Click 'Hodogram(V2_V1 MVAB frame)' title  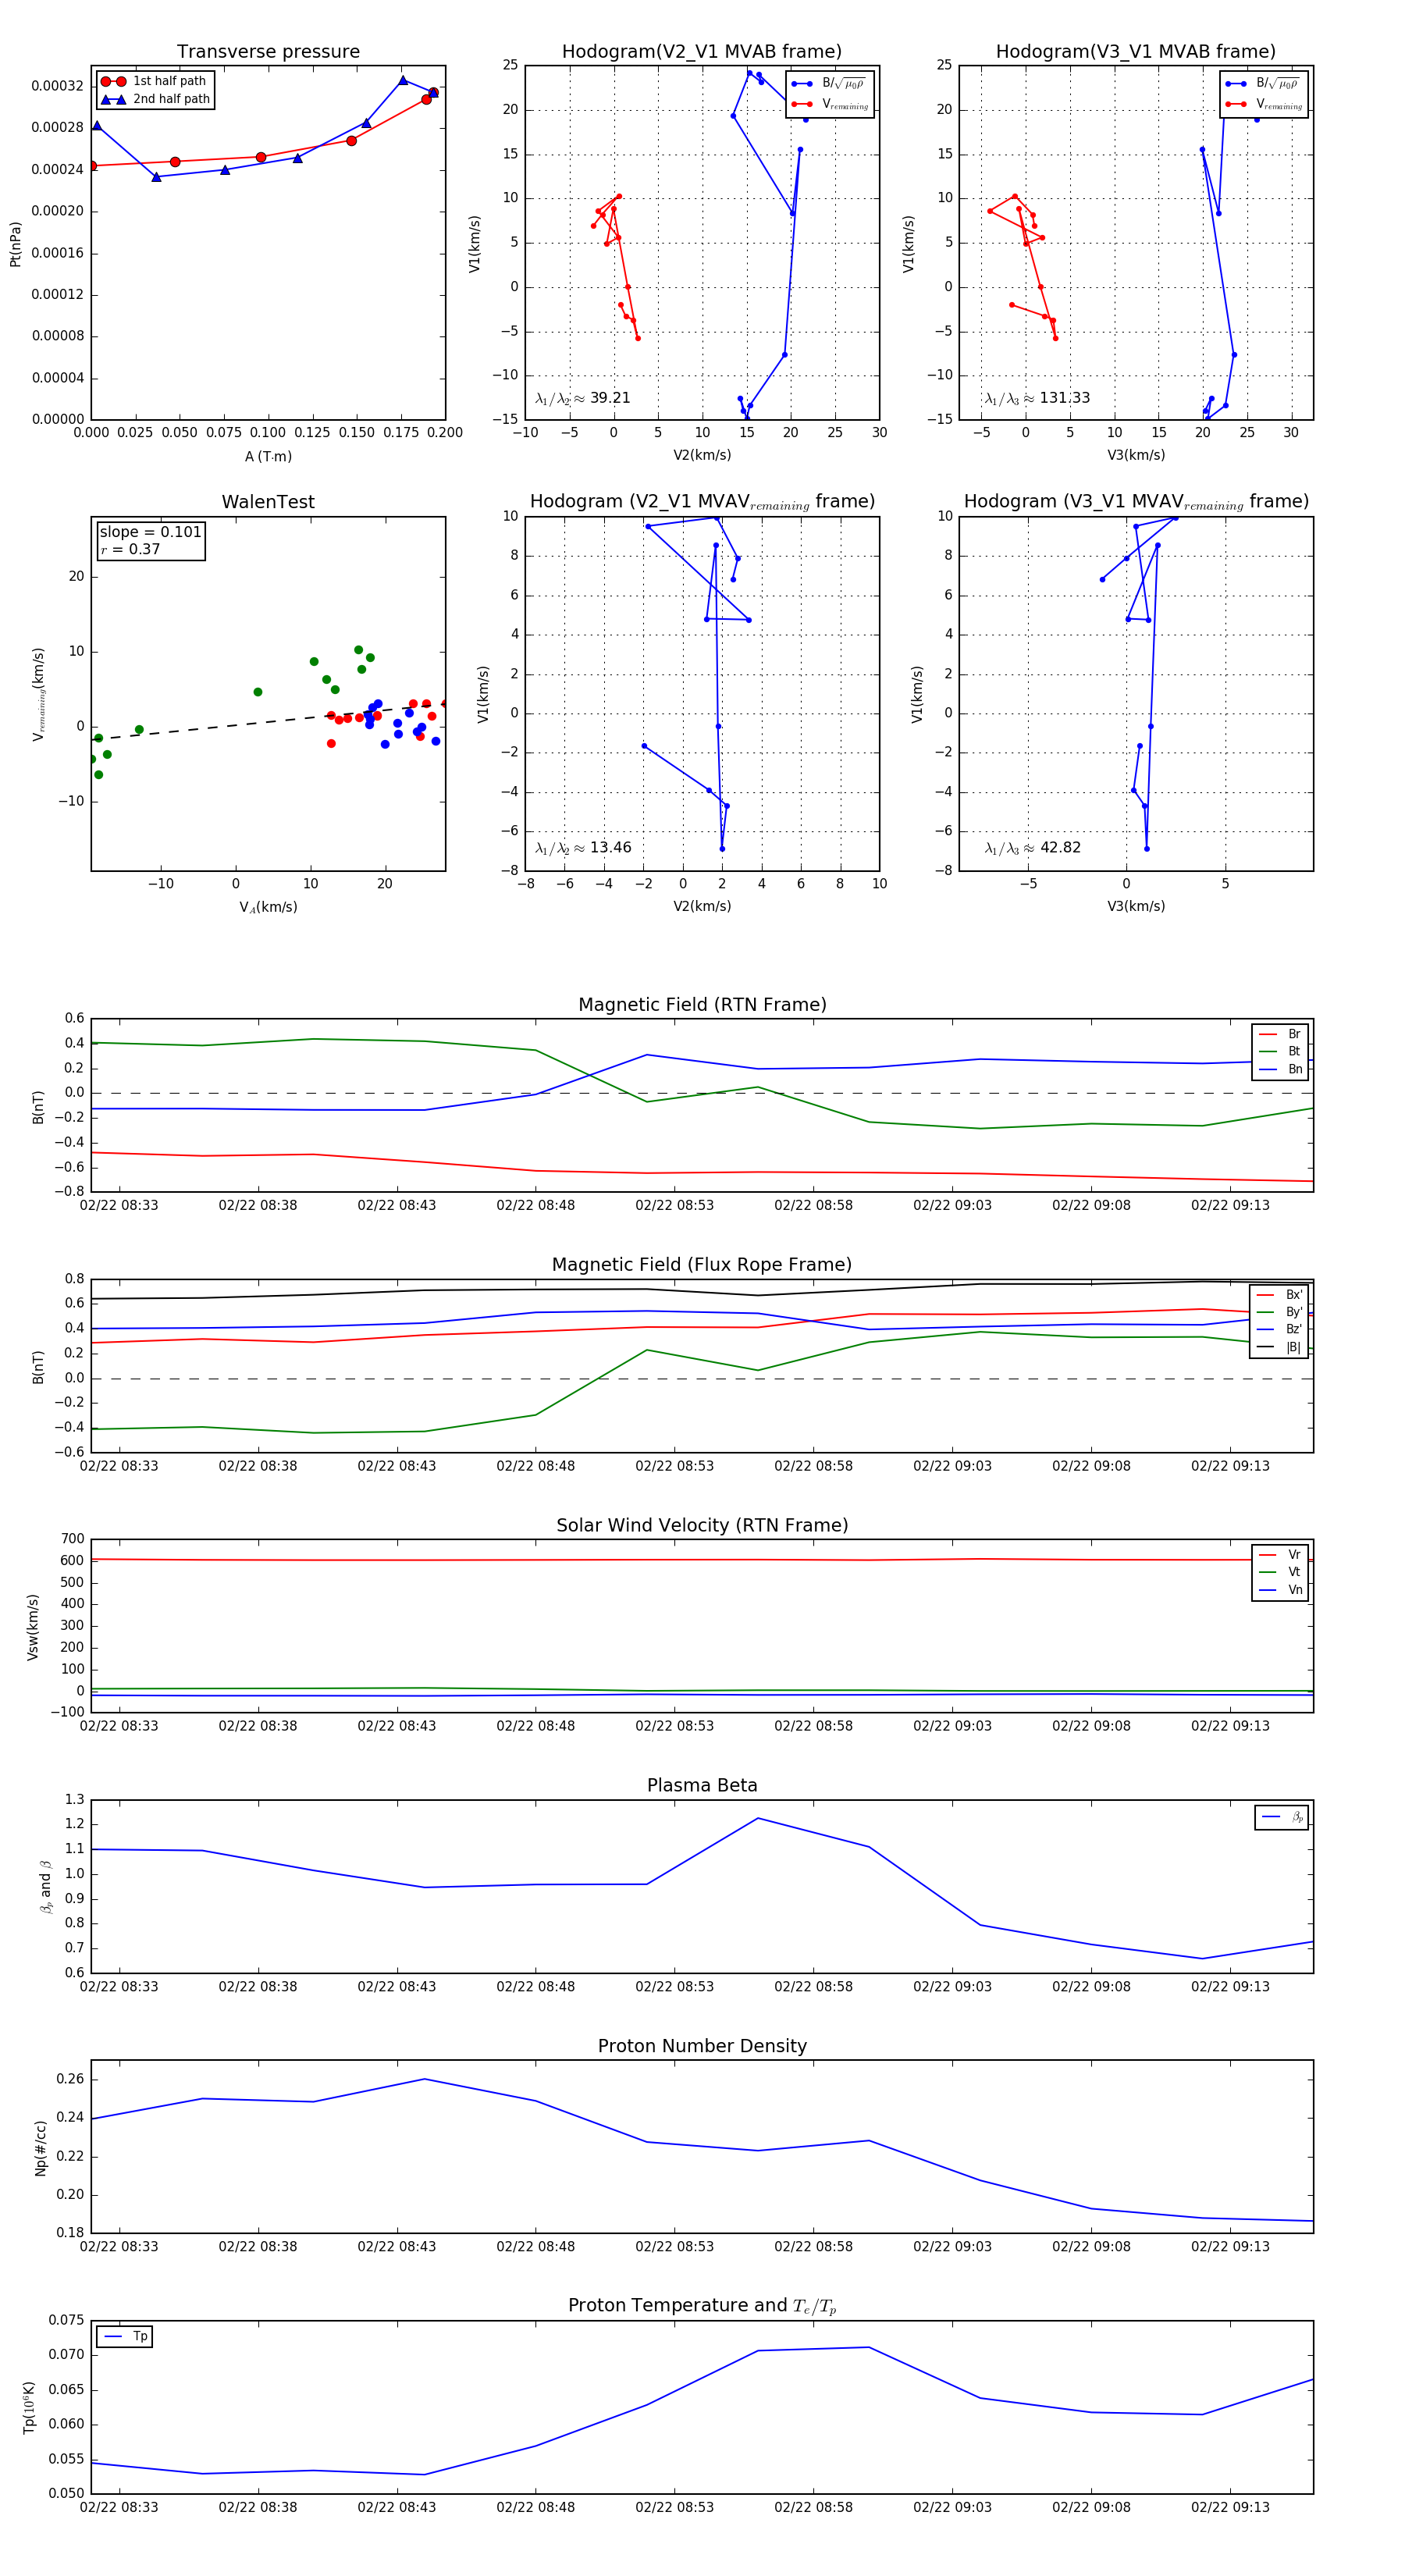tap(701, 52)
